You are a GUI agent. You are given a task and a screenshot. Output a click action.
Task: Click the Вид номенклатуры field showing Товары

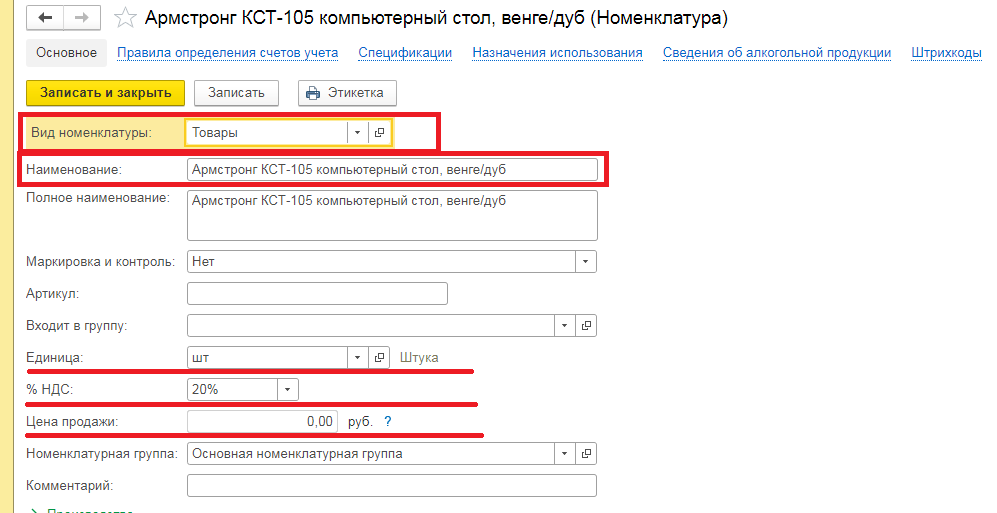point(266,133)
